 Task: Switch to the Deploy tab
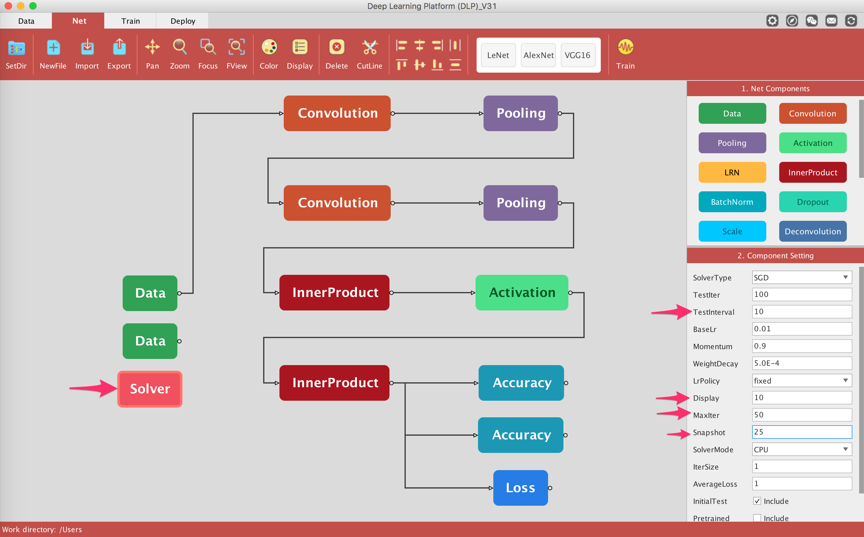183,21
